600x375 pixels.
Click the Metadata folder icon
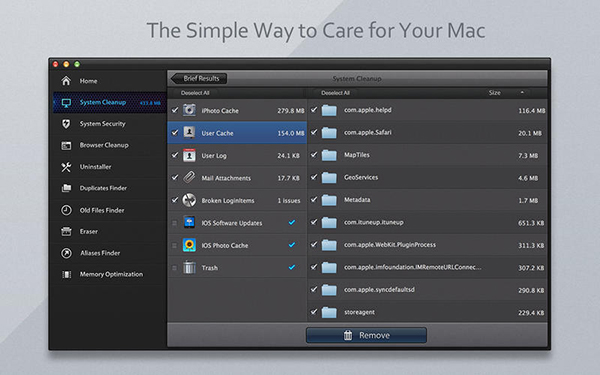[329, 200]
